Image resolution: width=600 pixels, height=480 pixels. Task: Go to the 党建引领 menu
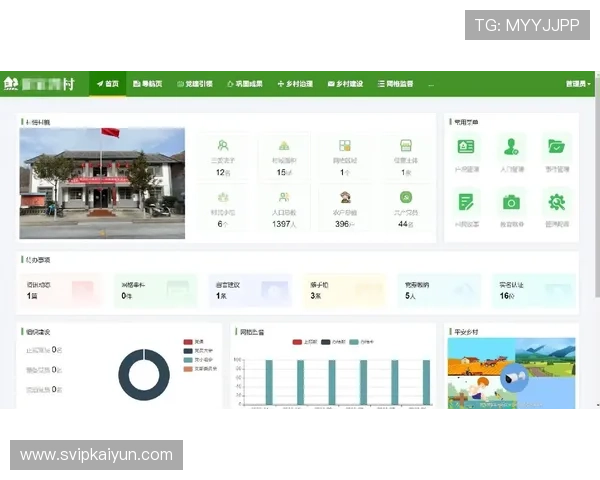click(195, 84)
